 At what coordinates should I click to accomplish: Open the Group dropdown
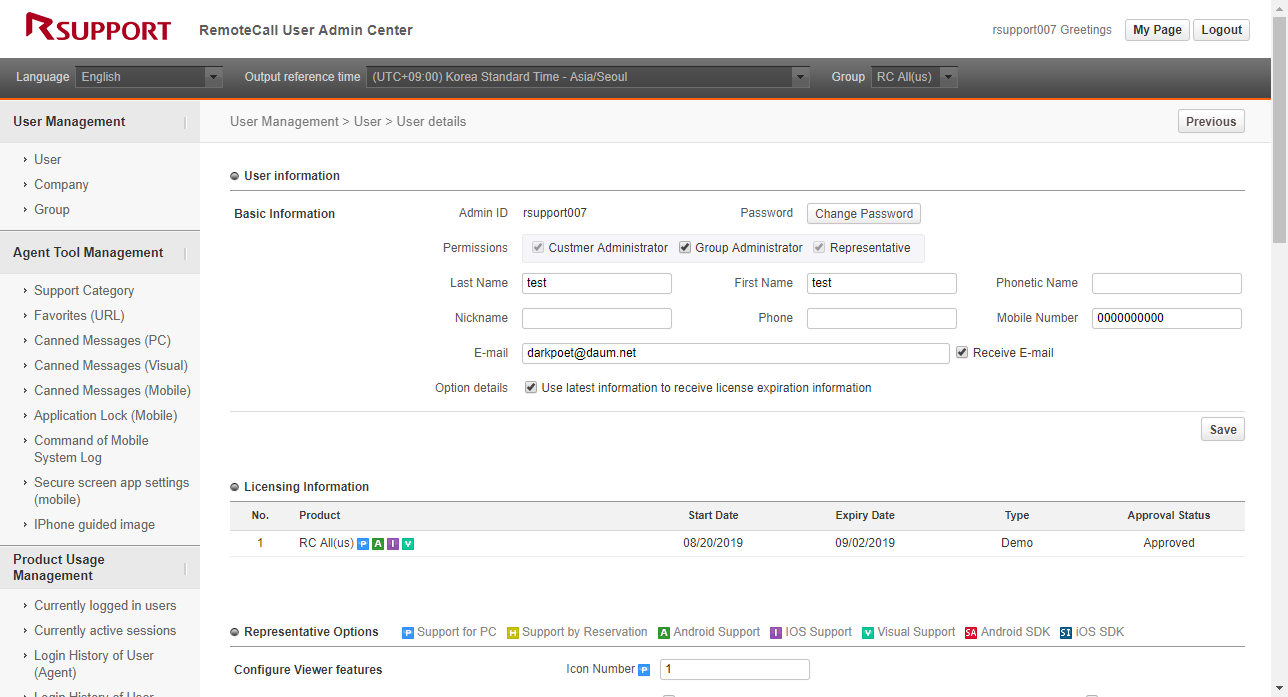[x=914, y=77]
